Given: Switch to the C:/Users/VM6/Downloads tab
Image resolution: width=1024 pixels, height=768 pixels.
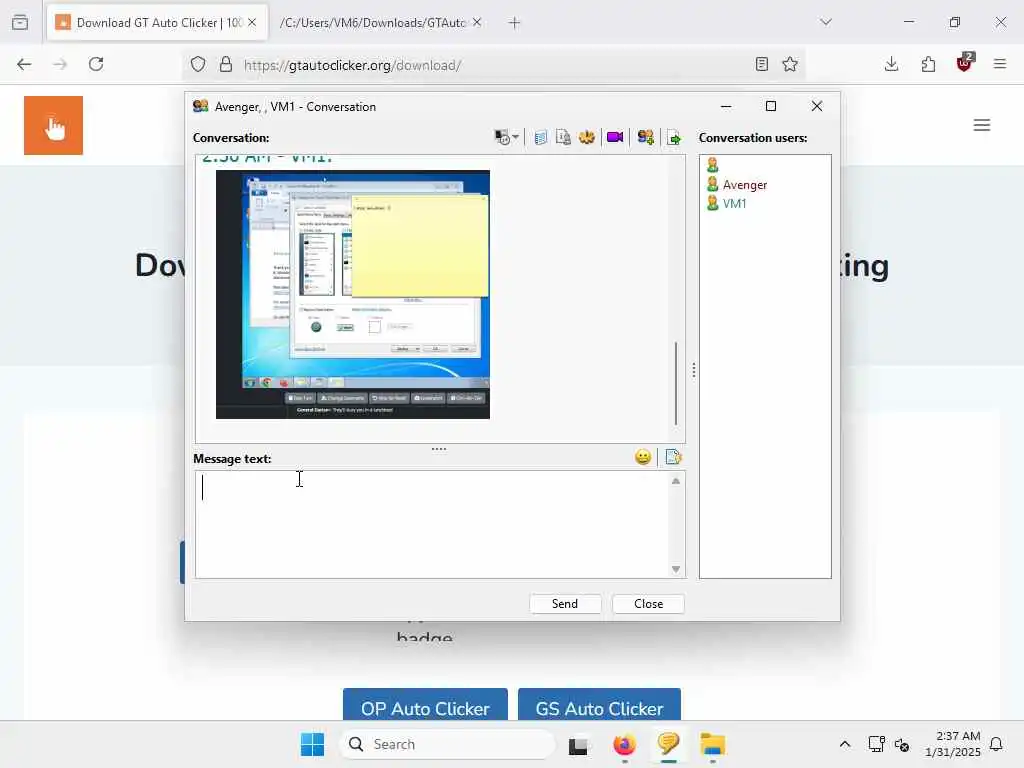Looking at the screenshot, I should (x=373, y=23).
